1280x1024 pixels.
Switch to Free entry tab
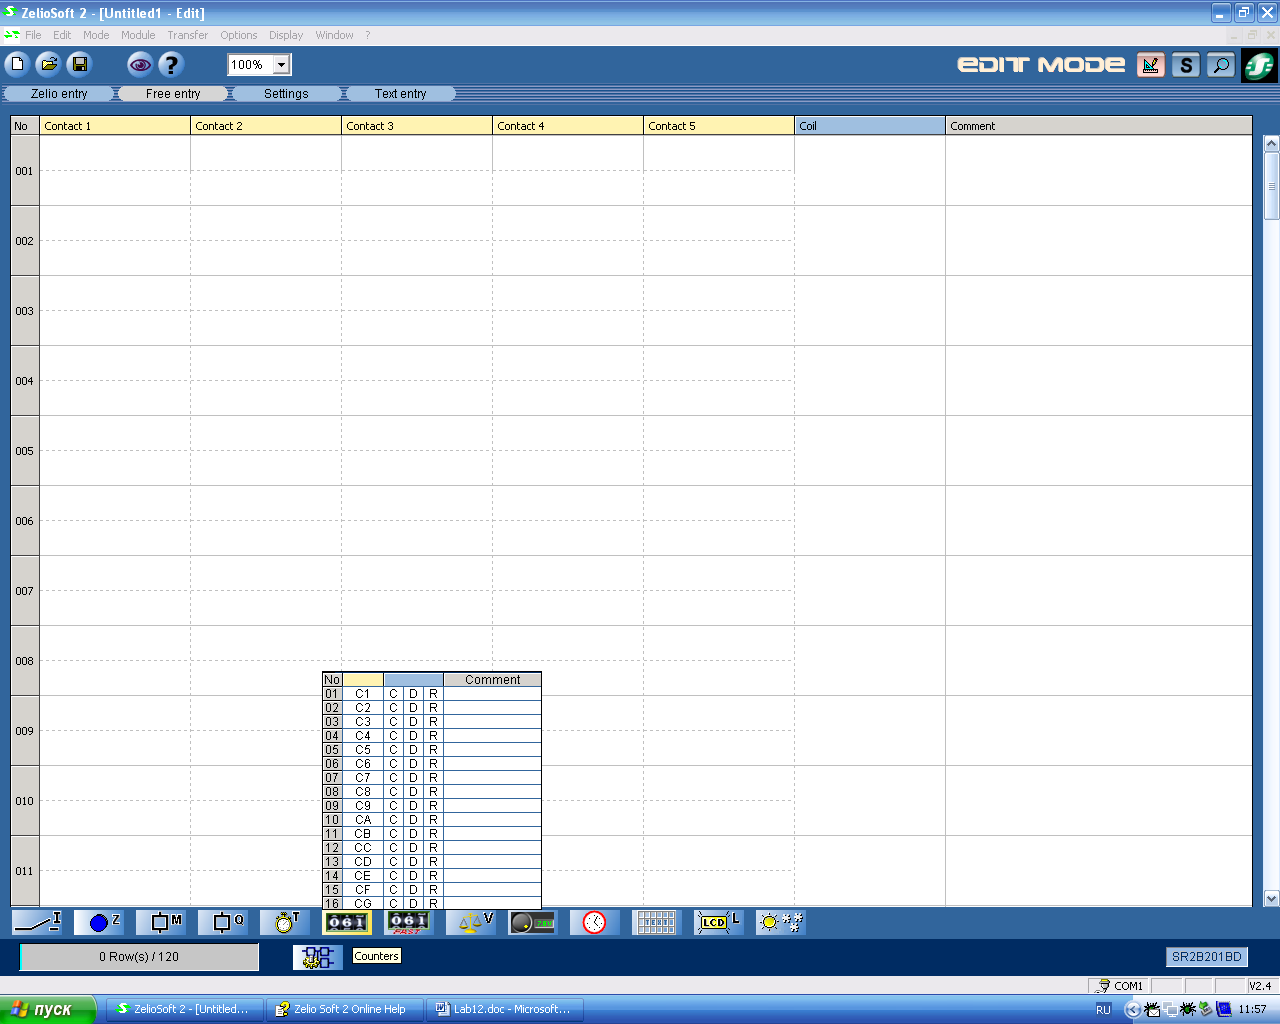coord(173,93)
